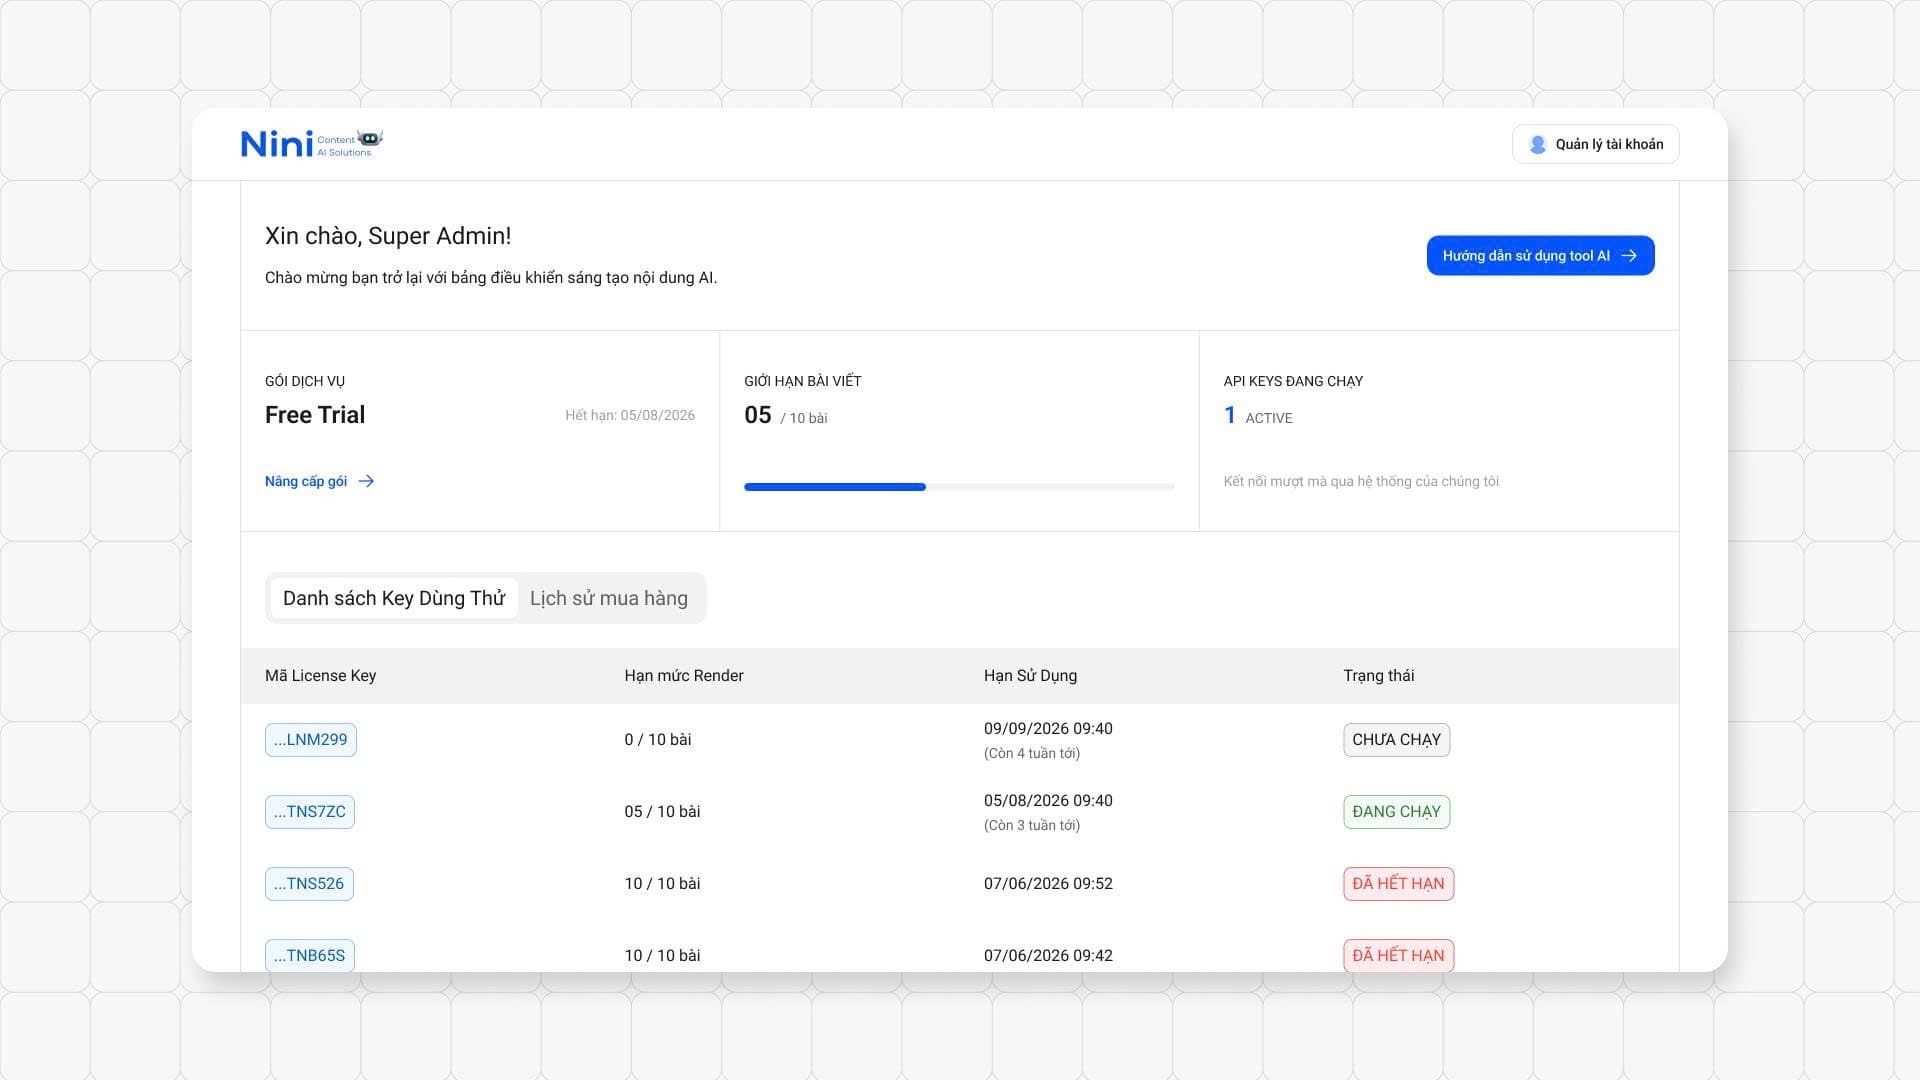
Task: Open Hướng dẫn sử dụng tool AI
Action: (x=1540, y=256)
